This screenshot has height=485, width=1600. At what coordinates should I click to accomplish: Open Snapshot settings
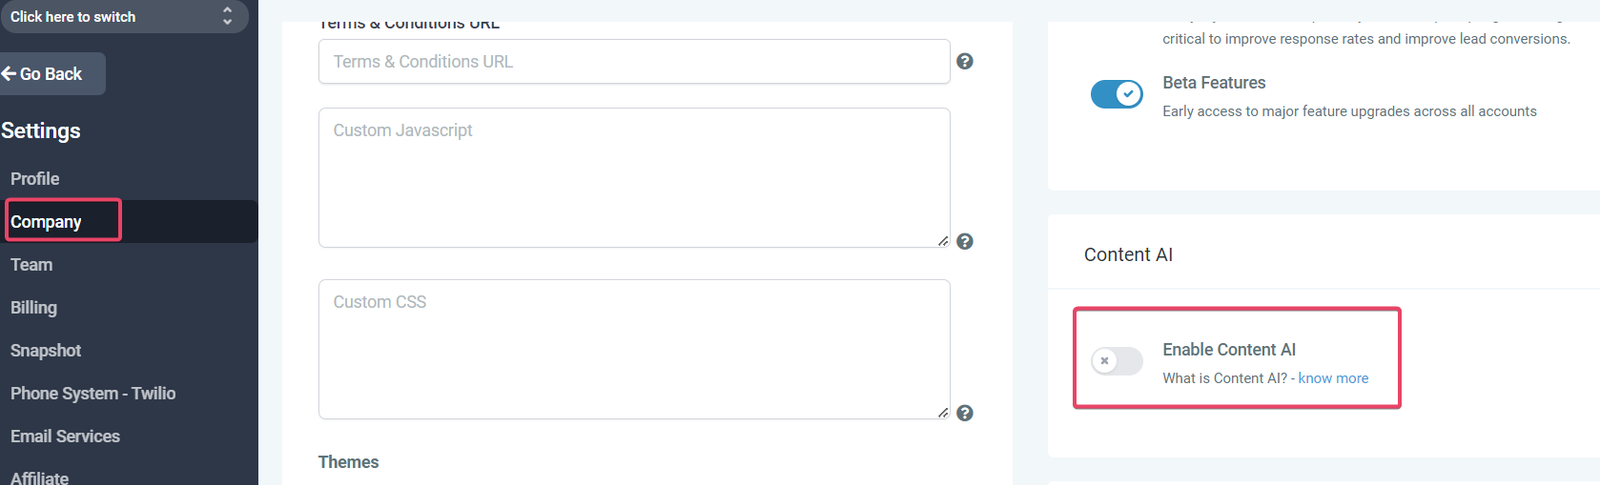(x=46, y=351)
